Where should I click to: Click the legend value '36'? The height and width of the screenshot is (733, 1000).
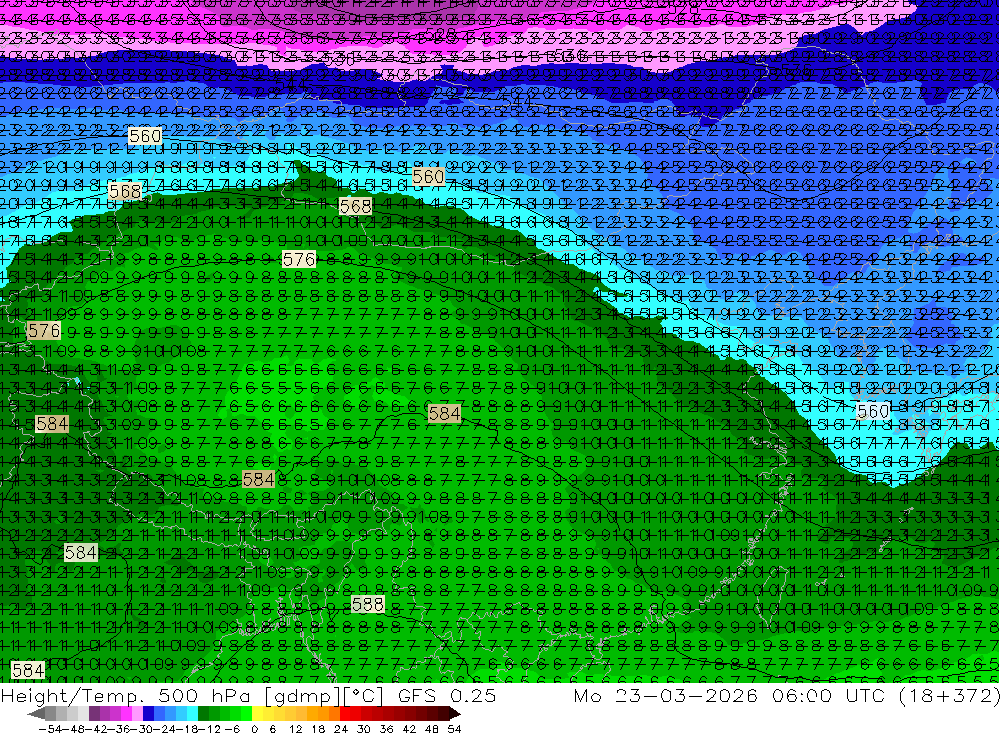point(386,729)
